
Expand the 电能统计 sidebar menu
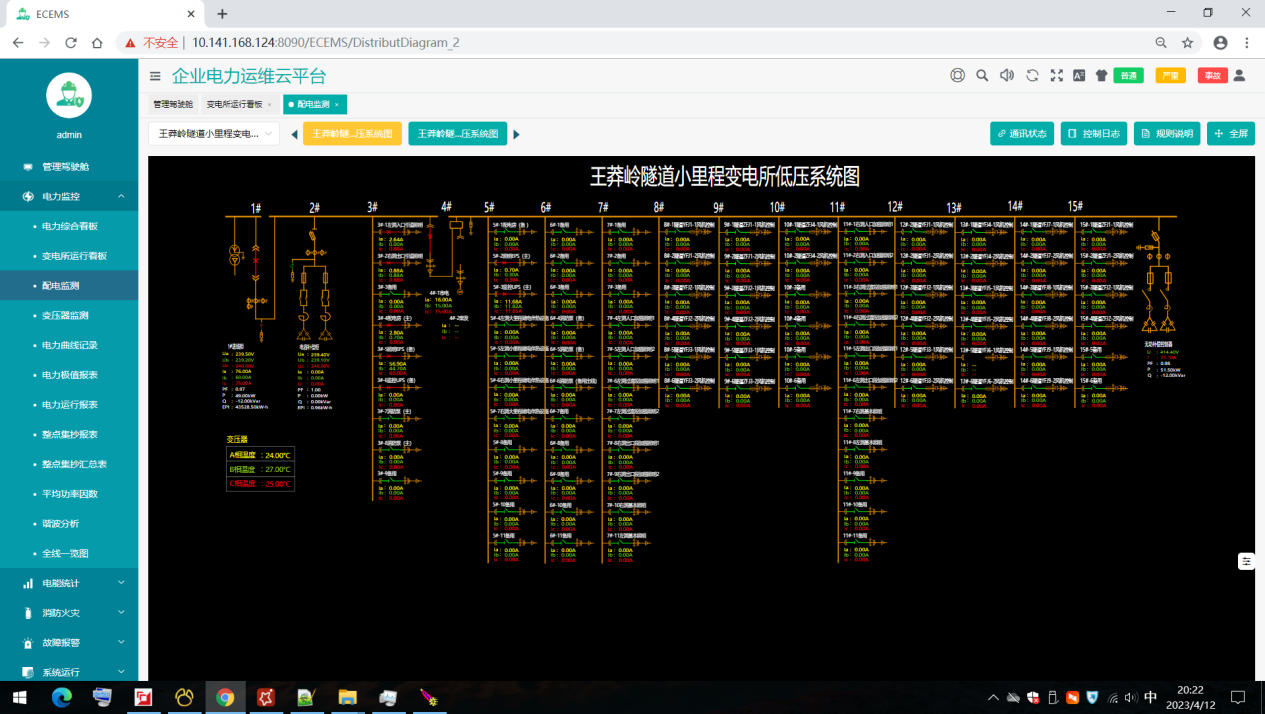(x=69, y=583)
